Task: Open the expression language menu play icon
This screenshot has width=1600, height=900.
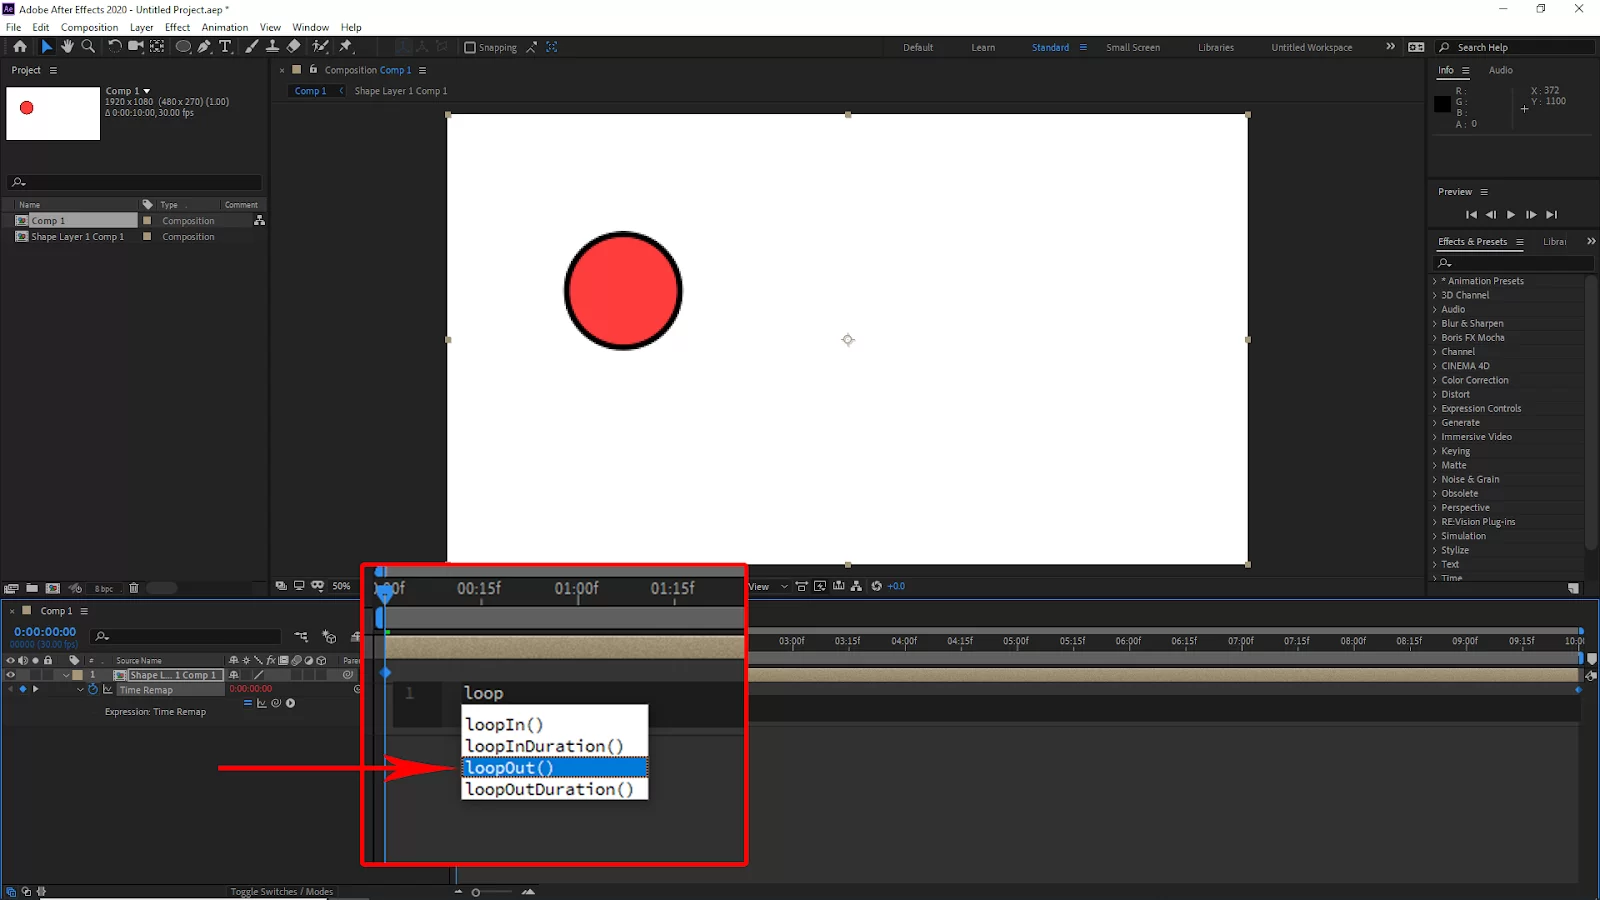Action: (x=290, y=703)
